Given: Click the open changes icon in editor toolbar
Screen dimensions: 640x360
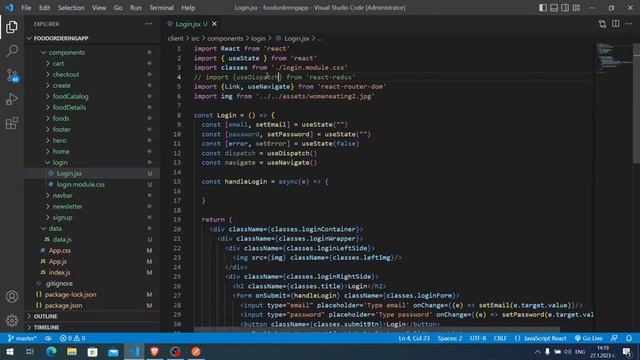Looking at the screenshot, I should tap(602, 24).
